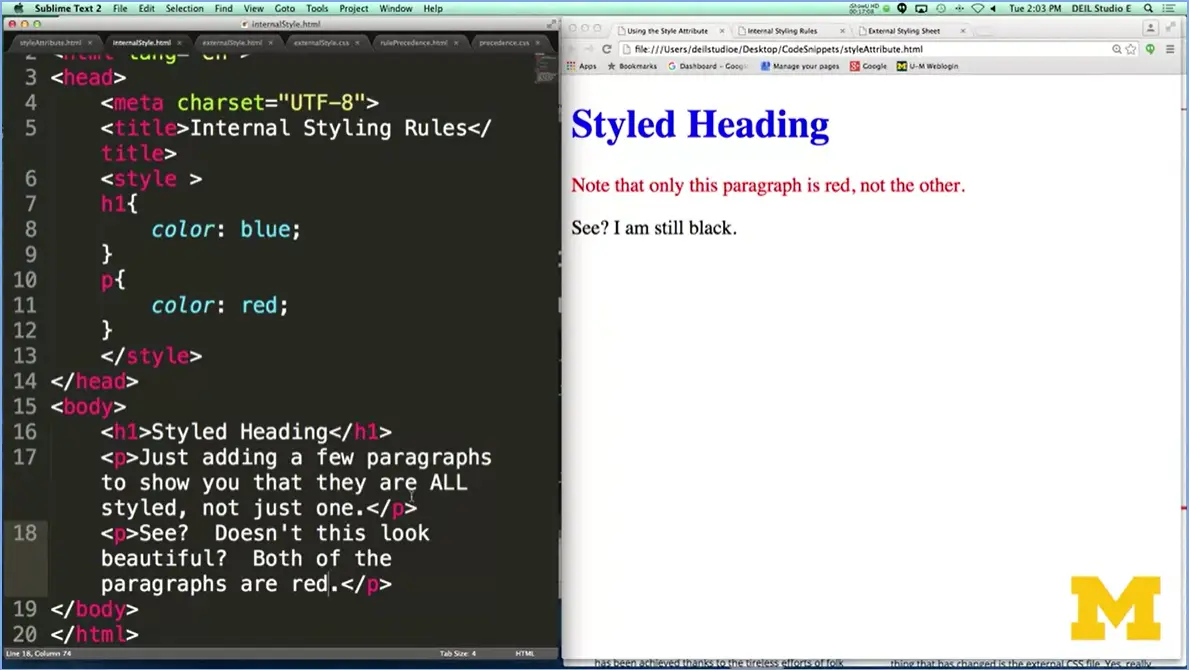Image resolution: width=1189 pixels, height=670 pixels.
Task: Open Tab Size selector in status bar
Action: click(x=458, y=654)
